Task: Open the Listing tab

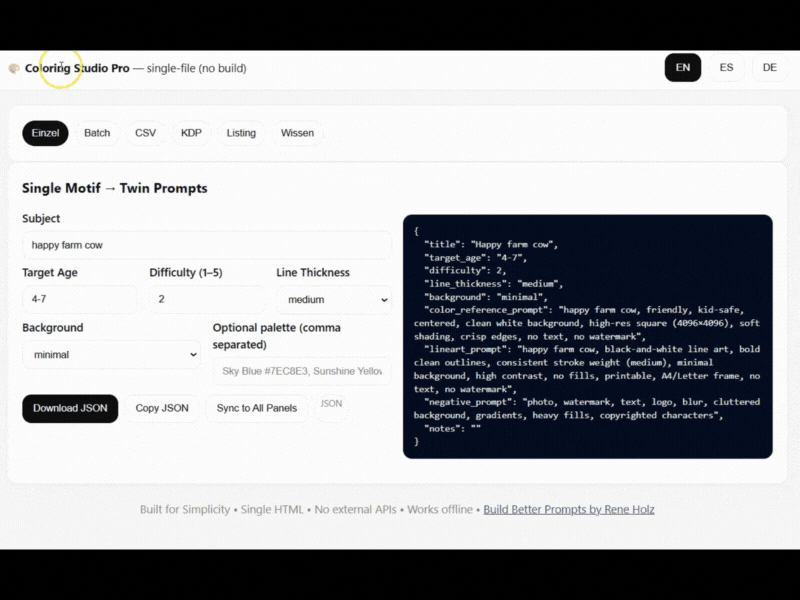Action: pyautogui.click(x=240, y=133)
